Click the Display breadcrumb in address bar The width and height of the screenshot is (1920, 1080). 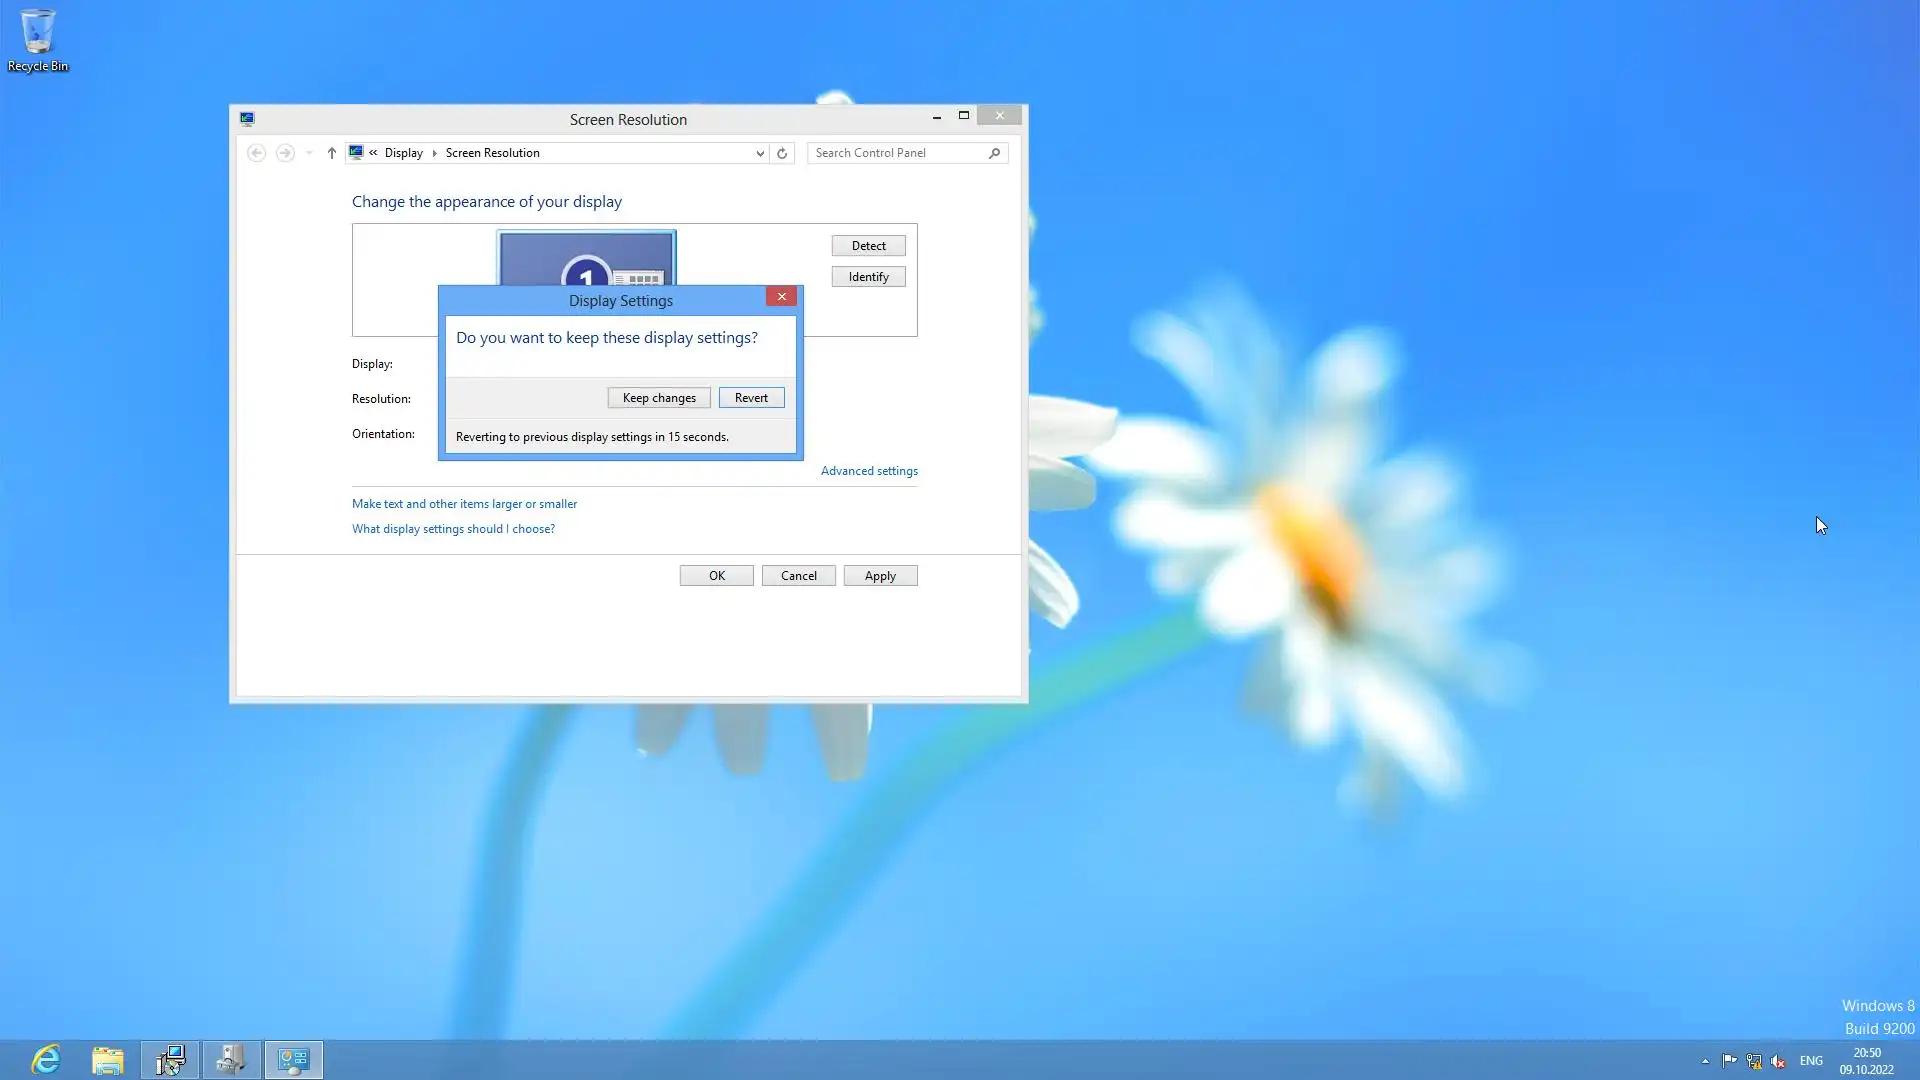tap(403, 153)
